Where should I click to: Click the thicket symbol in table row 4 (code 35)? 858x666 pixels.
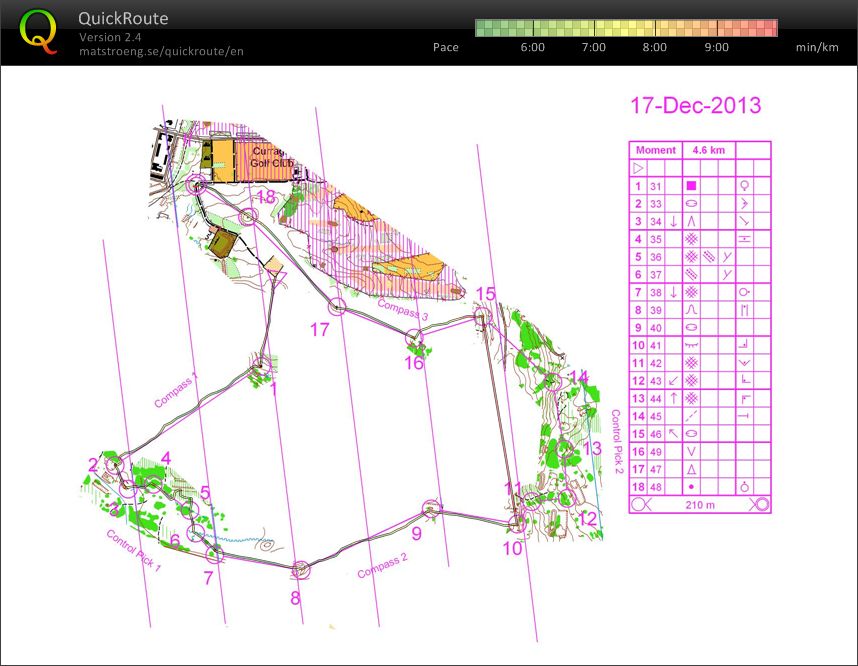pyautogui.click(x=692, y=239)
